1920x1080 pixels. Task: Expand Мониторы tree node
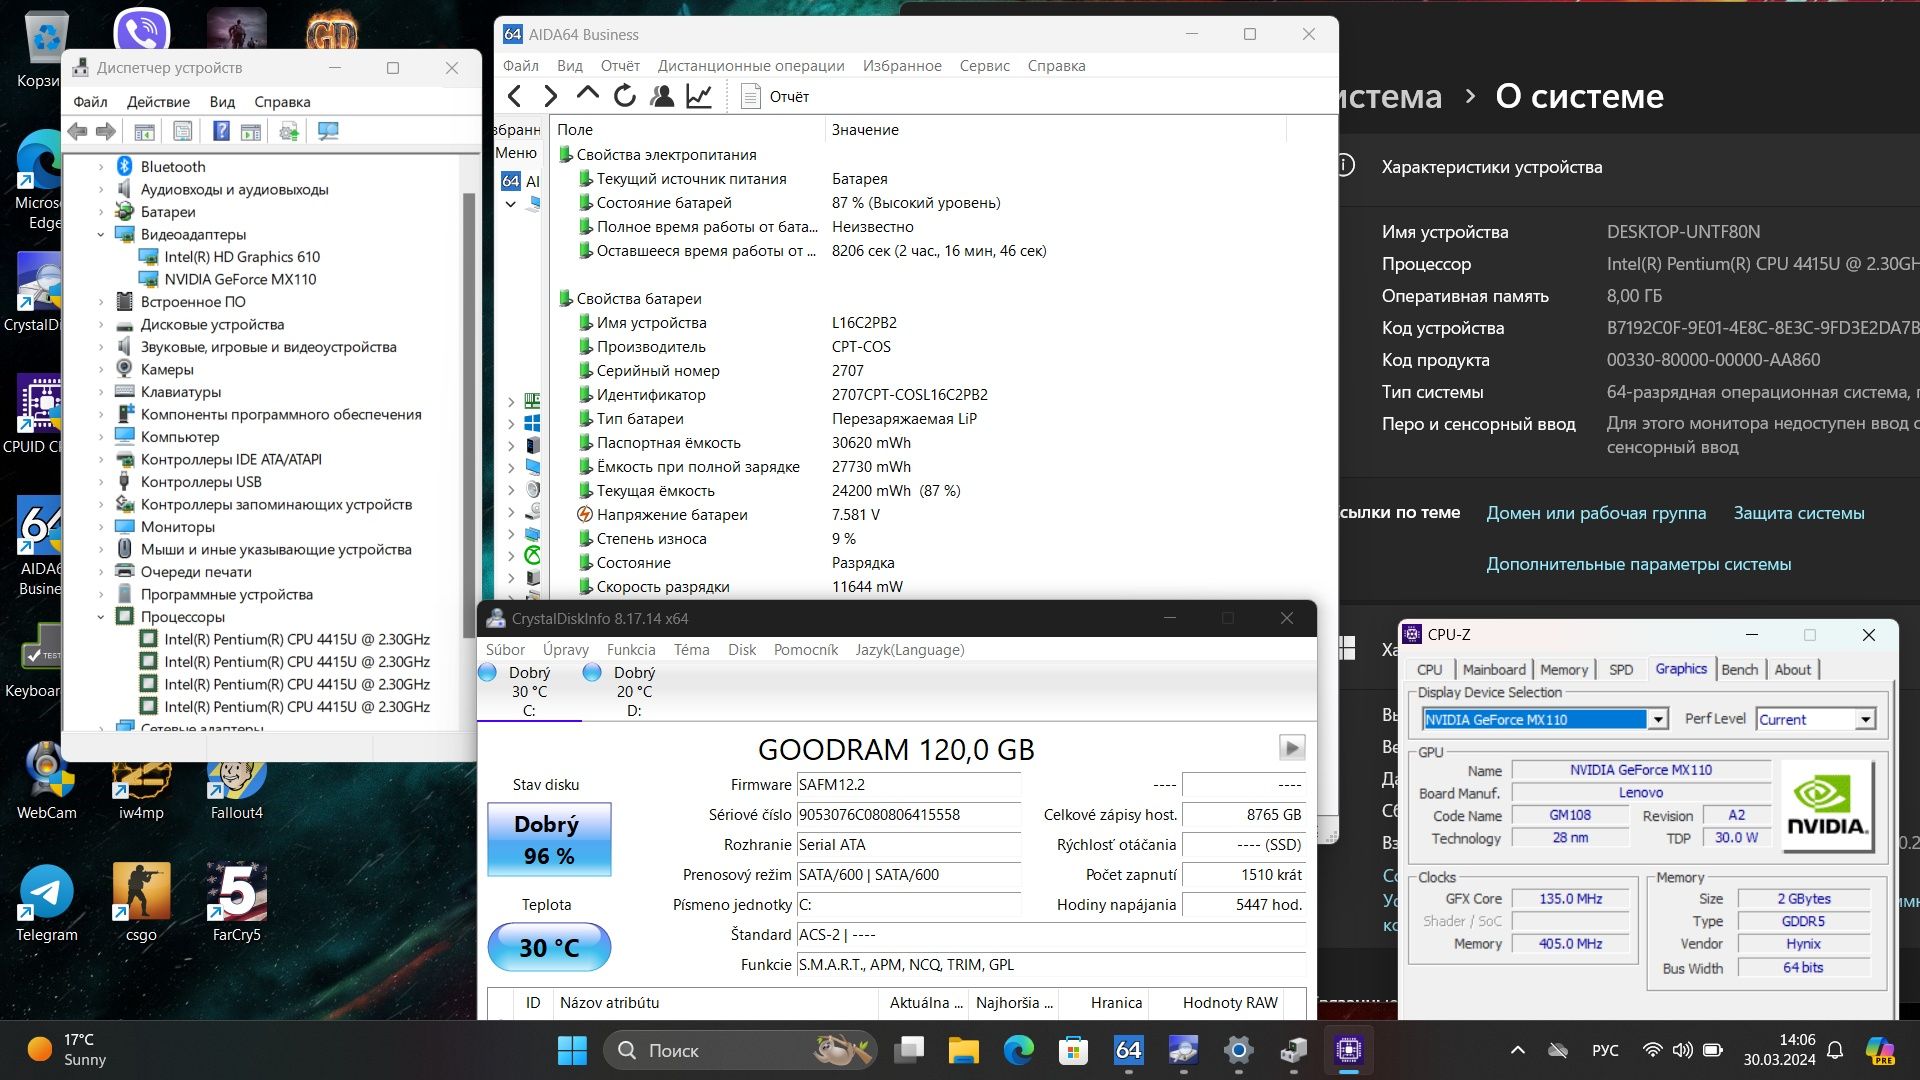(101, 527)
